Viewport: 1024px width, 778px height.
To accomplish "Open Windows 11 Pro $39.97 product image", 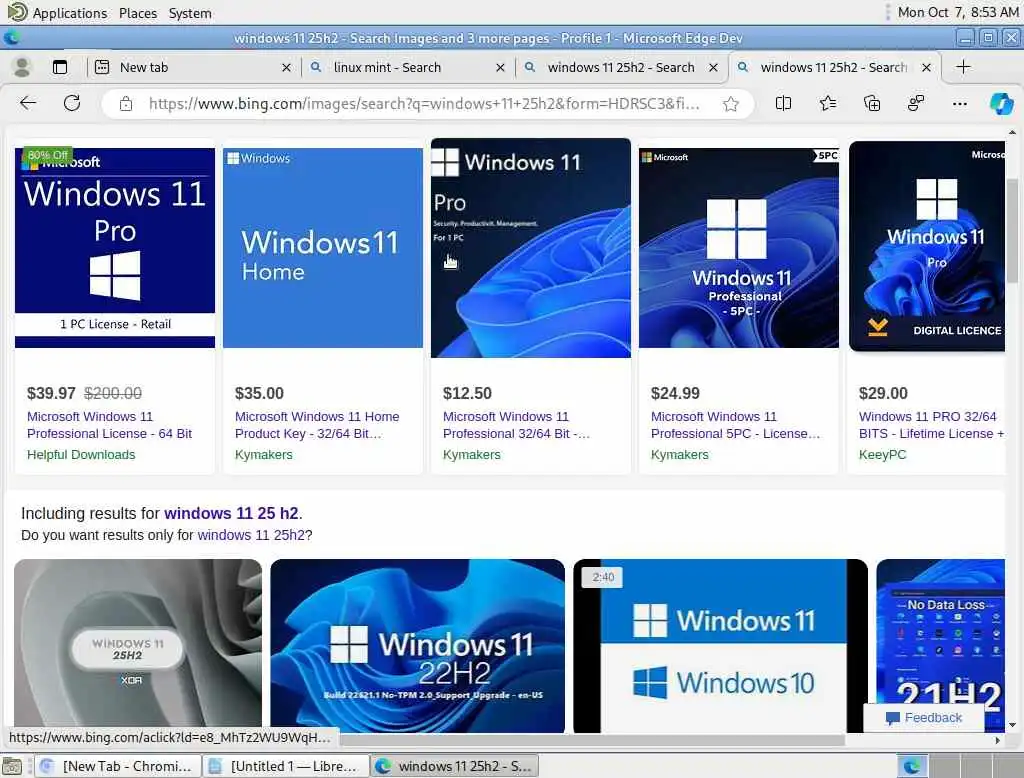I will point(115,248).
